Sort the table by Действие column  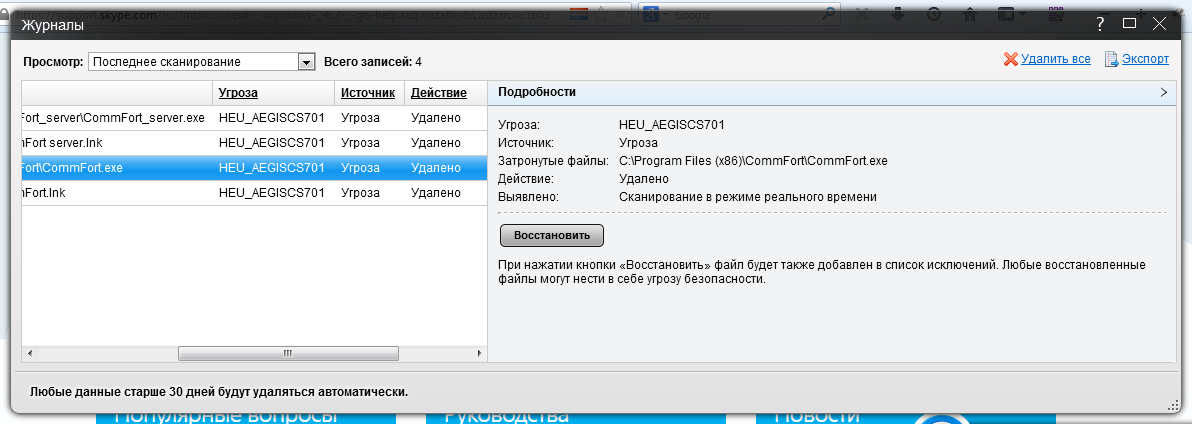(x=438, y=93)
